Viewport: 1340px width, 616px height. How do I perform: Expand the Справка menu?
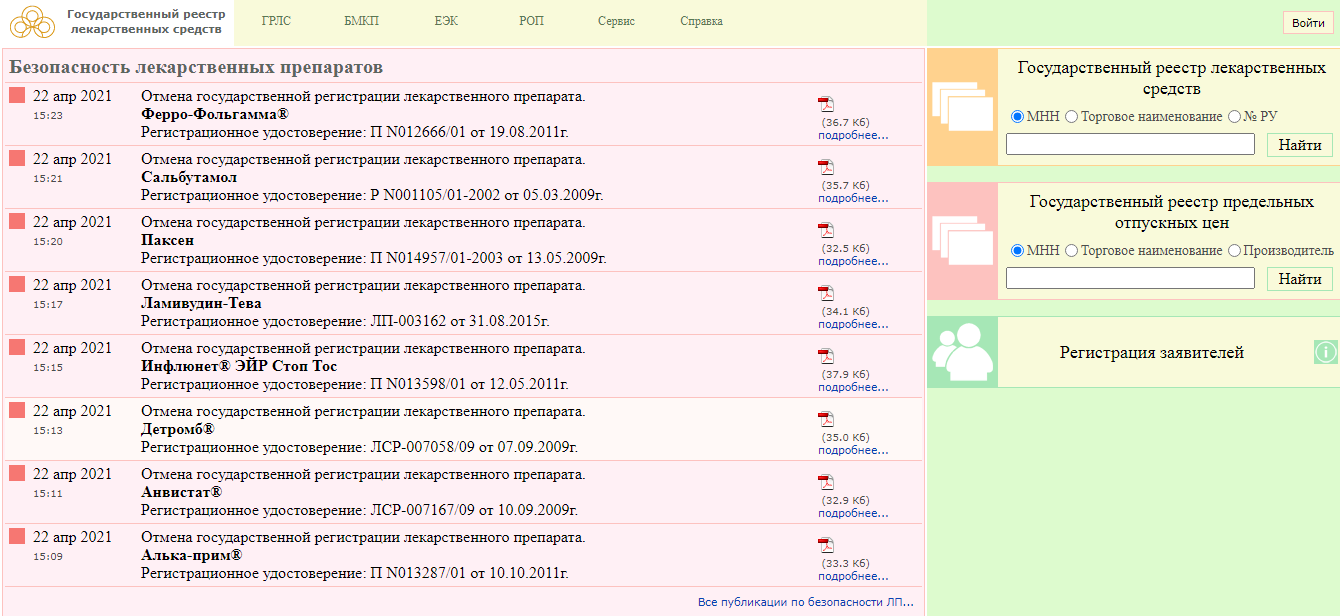tap(701, 22)
